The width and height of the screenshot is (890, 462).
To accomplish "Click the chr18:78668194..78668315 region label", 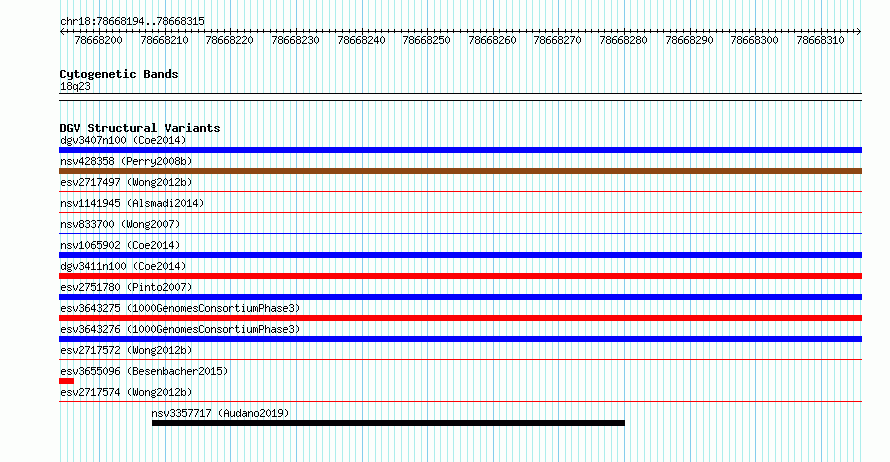I will coord(132,21).
